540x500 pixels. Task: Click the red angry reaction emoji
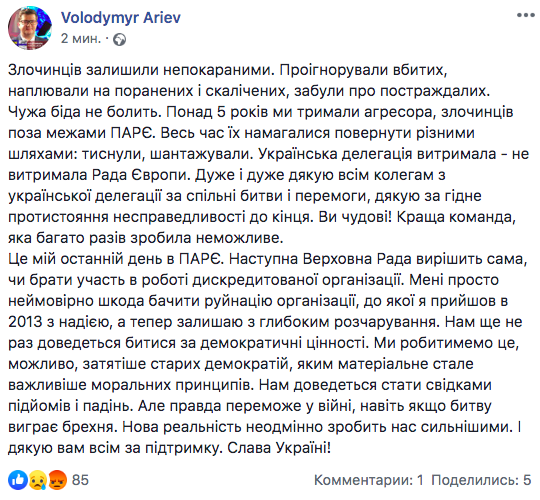[58, 480]
